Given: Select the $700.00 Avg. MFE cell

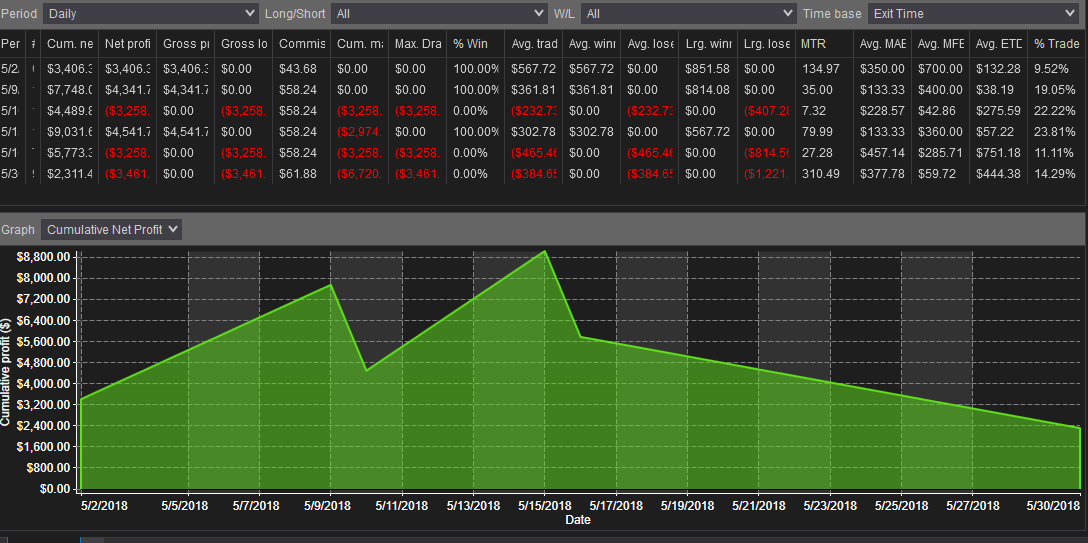Looking at the screenshot, I should tap(940, 69).
